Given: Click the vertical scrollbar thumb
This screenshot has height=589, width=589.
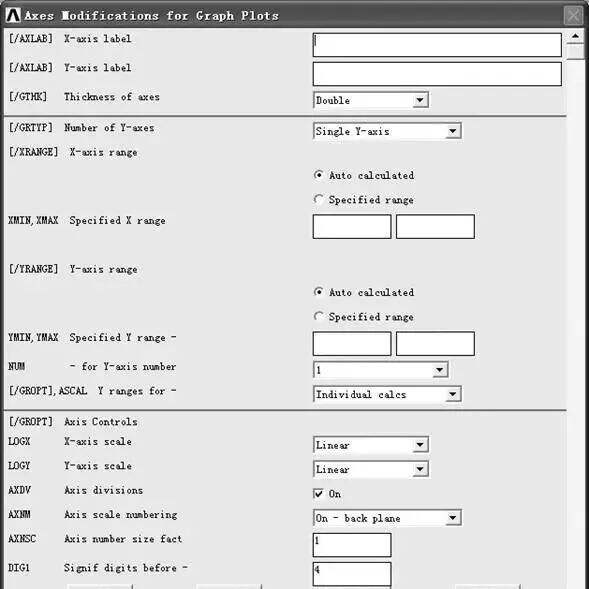Looking at the screenshot, I should click(x=575, y=52).
